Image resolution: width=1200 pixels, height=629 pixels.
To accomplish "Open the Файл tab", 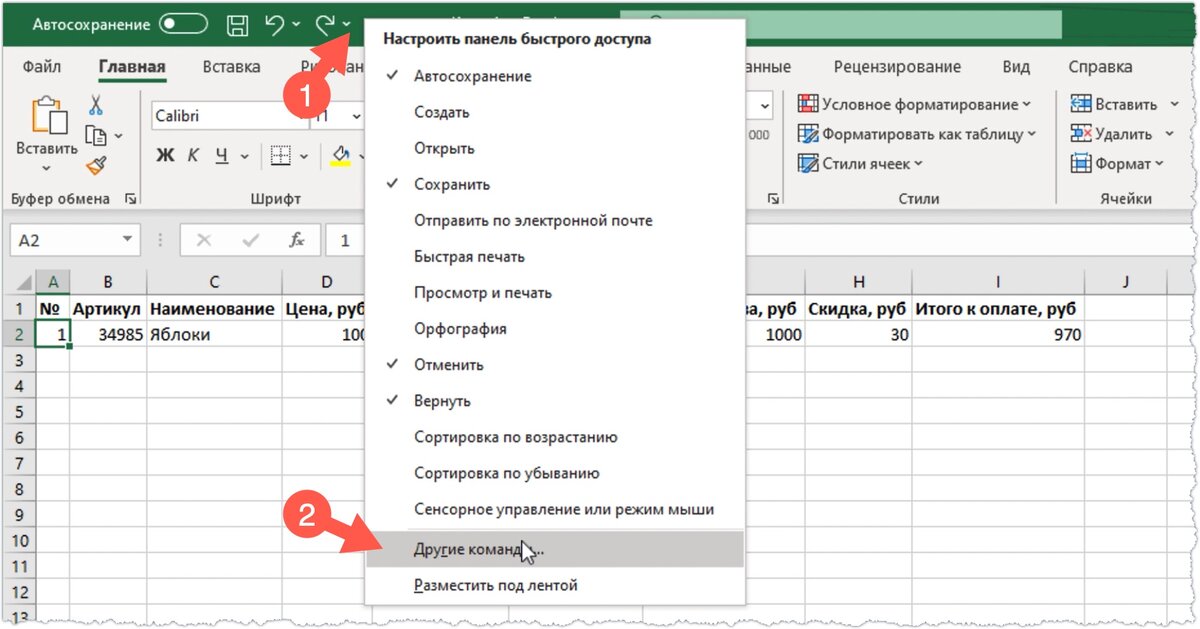I will click(41, 67).
